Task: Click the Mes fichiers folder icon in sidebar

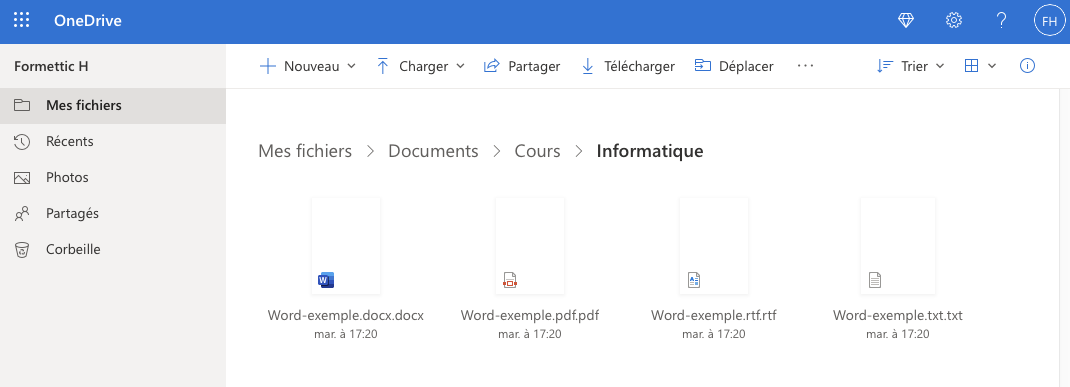Action: (x=23, y=105)
